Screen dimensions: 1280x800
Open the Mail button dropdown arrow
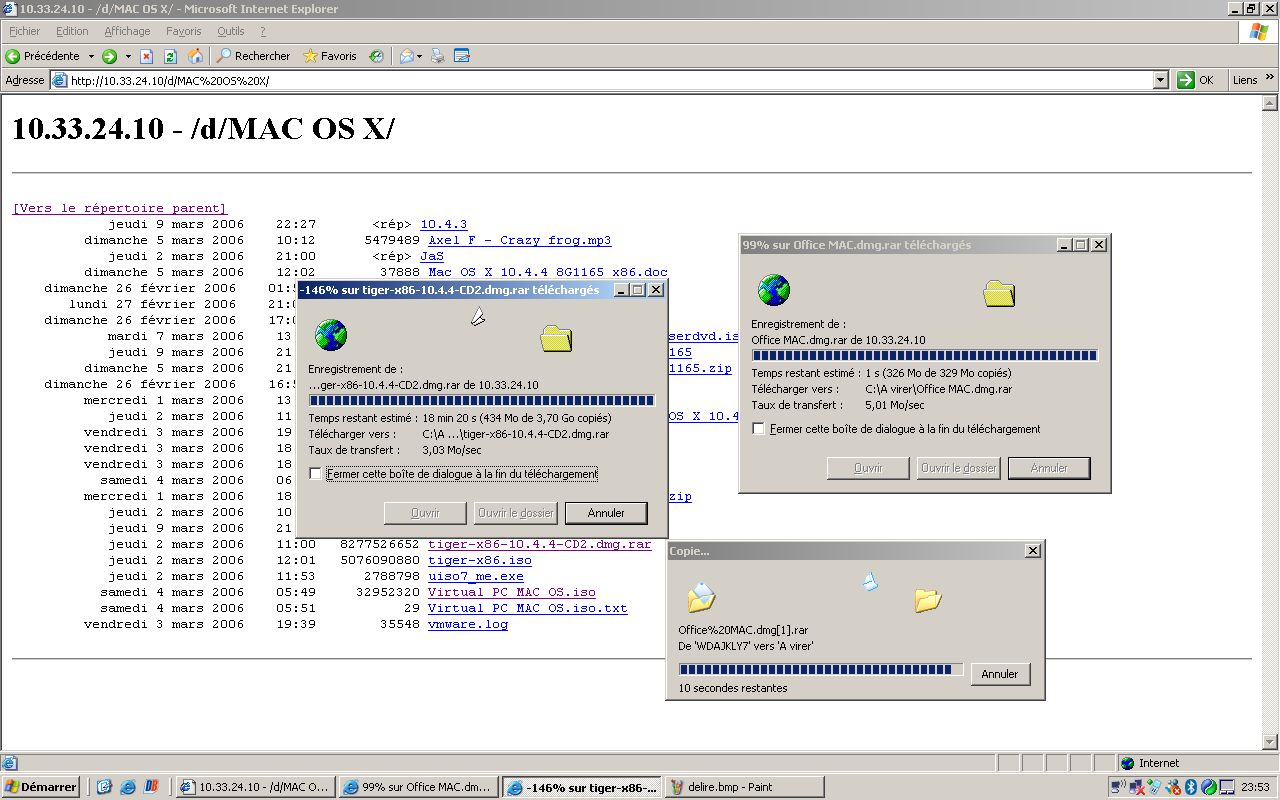420,56
